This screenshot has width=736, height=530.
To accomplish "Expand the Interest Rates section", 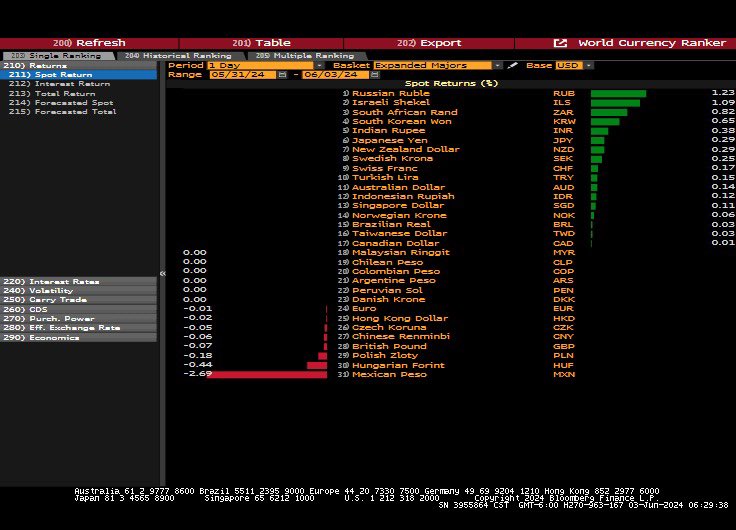I will click(78, 282).
